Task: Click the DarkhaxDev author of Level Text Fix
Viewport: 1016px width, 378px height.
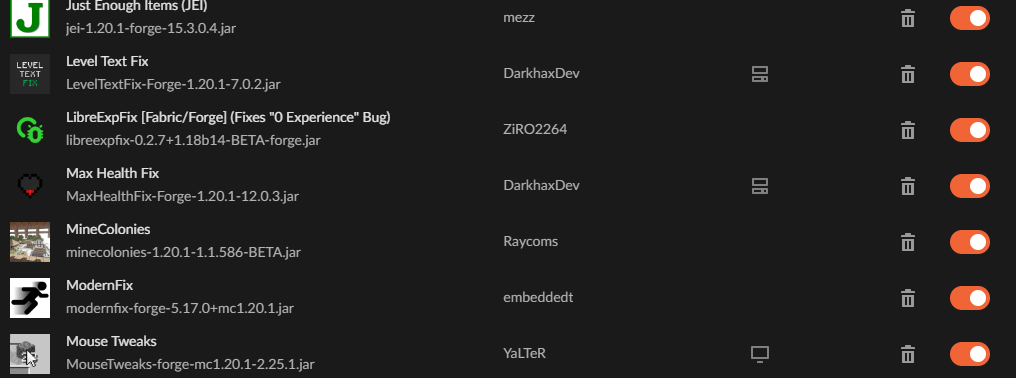Action: coord(541,73)
